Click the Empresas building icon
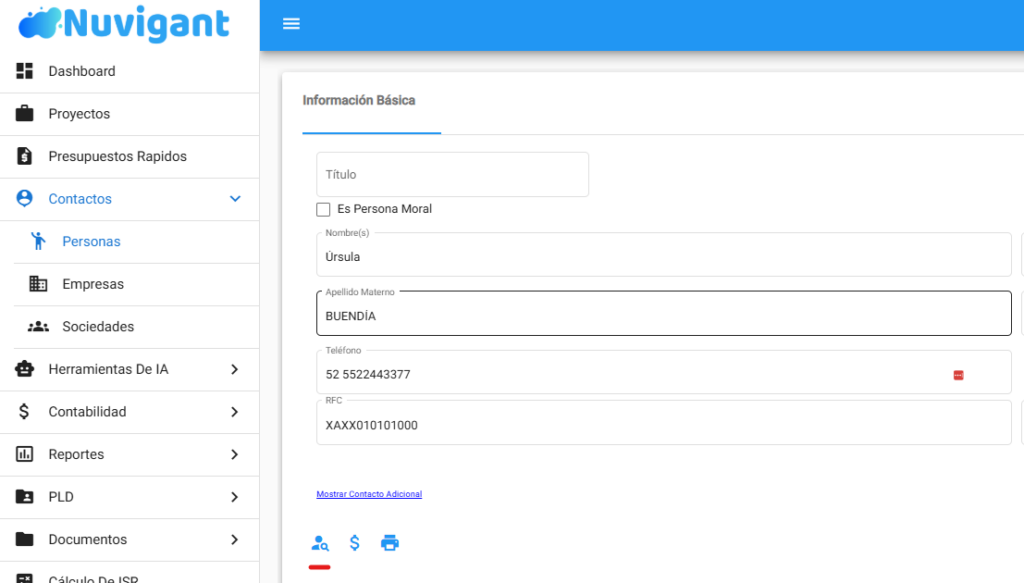This screenshot has height=583, width=1024. (x=39, y=283)
